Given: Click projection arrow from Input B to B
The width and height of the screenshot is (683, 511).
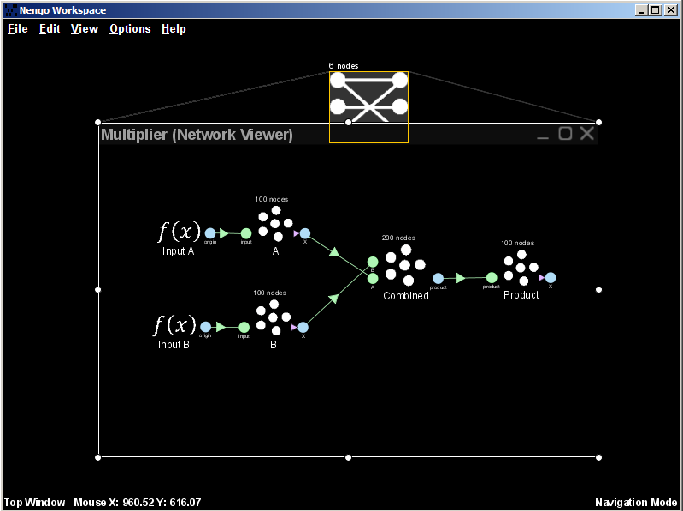Looking at the screenshot, I should tap(220, 327).
